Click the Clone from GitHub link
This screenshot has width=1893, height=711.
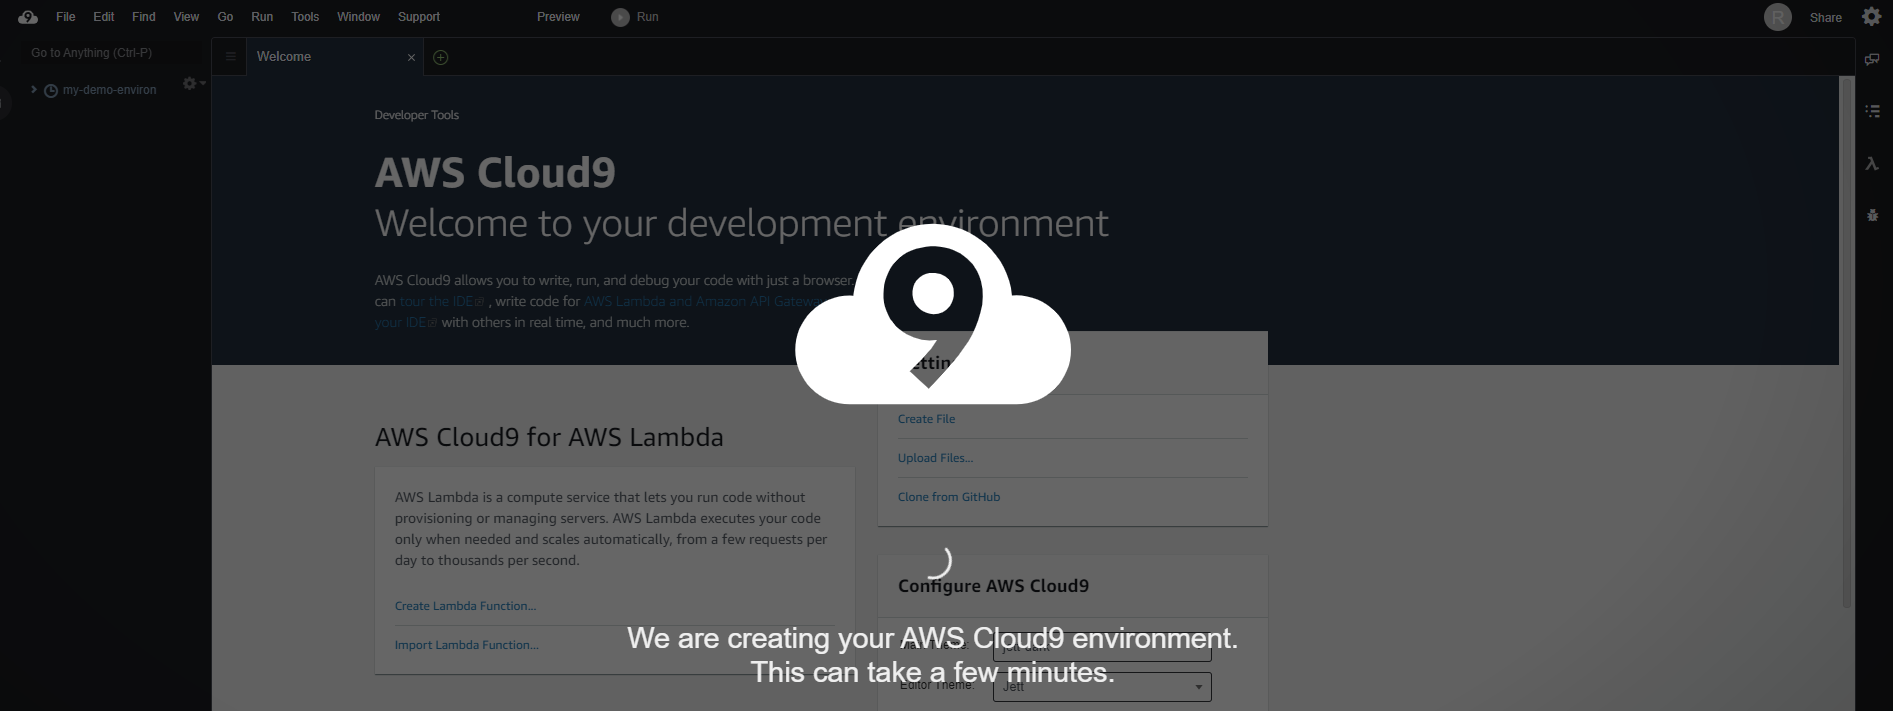pyautogui.click(x=948, y=497)
